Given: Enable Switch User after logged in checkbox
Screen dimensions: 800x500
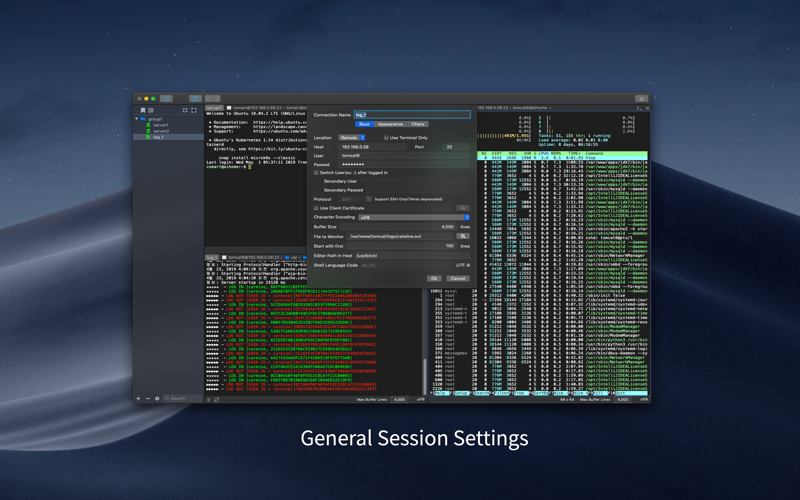Looking at the screenshot, I should 316,172.
